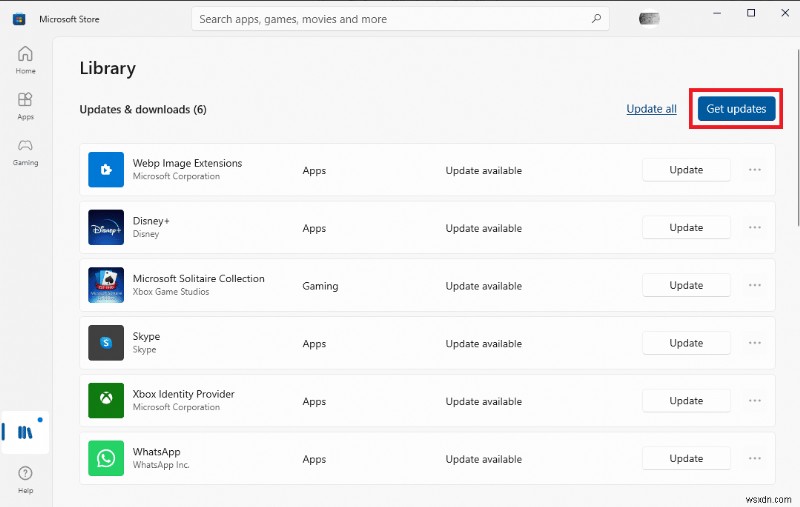The height and width of the screenshot is (507, 800).
Task: Open more options for Webp Image Extensions
Action: 755,170
